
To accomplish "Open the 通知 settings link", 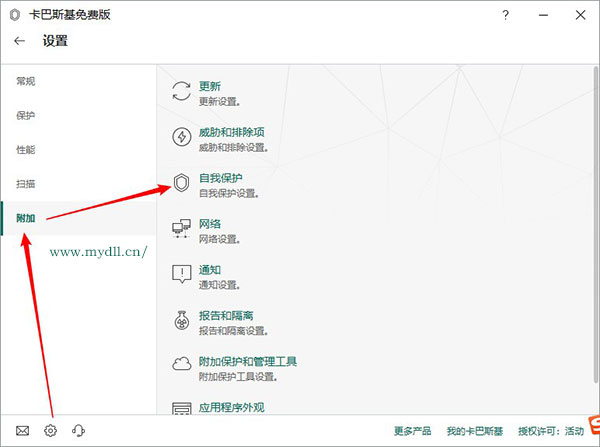I will point(210,270).
